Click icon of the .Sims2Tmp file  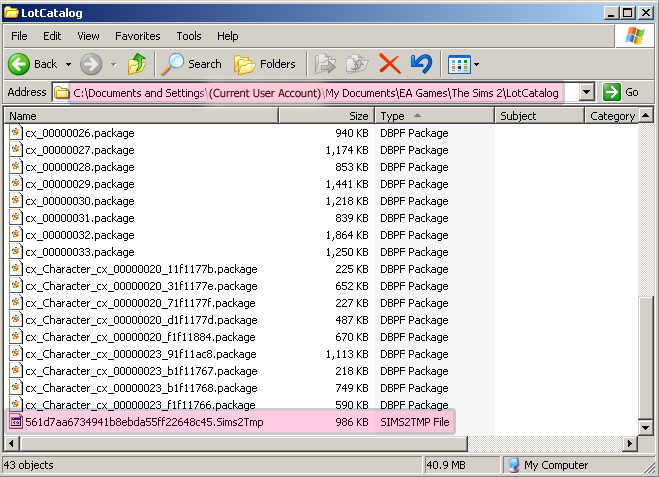pos(16,422)
